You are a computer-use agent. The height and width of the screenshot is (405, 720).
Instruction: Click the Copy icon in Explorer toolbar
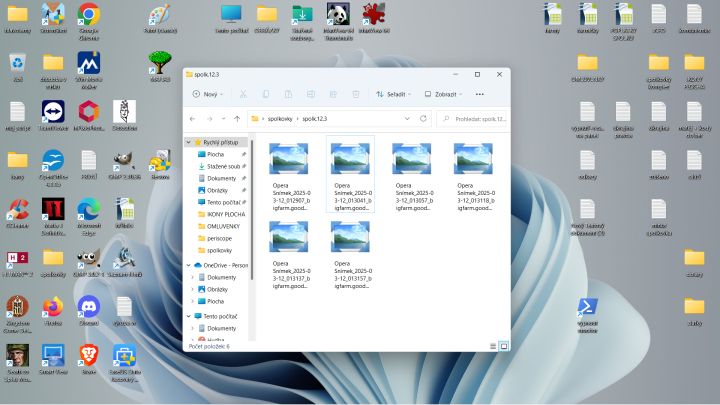(265, 94)
